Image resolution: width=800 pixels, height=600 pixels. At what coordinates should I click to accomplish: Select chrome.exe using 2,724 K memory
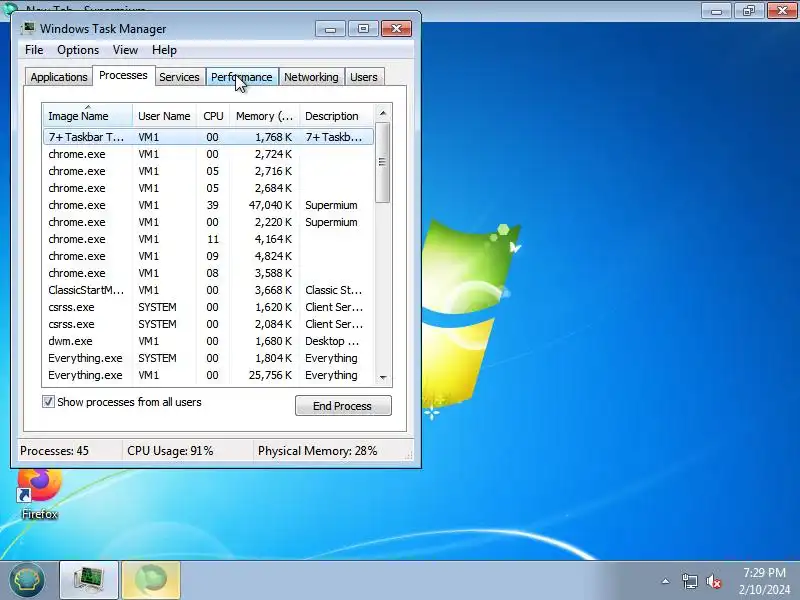[208, 154]
